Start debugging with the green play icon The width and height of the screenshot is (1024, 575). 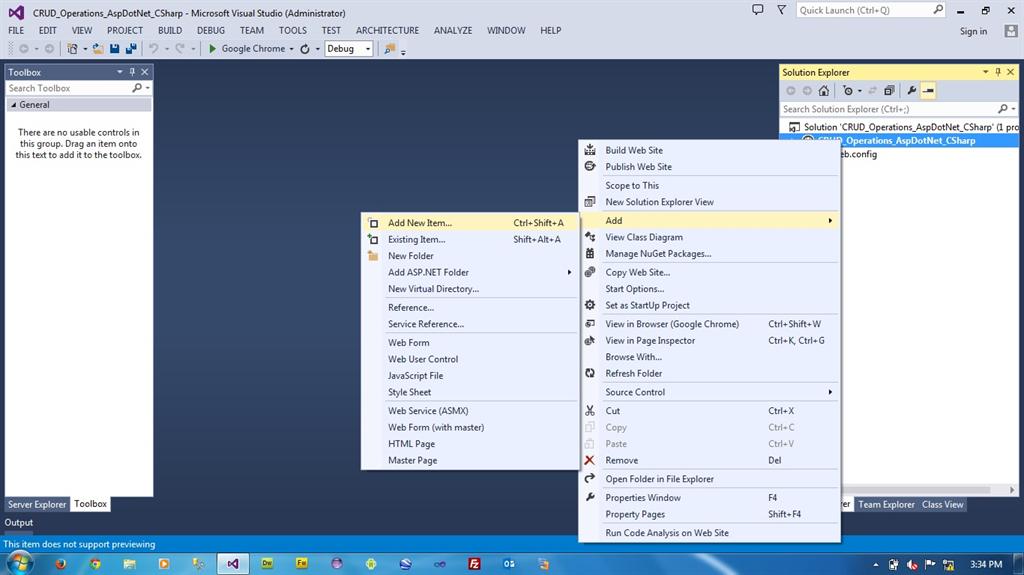(212, 48)
